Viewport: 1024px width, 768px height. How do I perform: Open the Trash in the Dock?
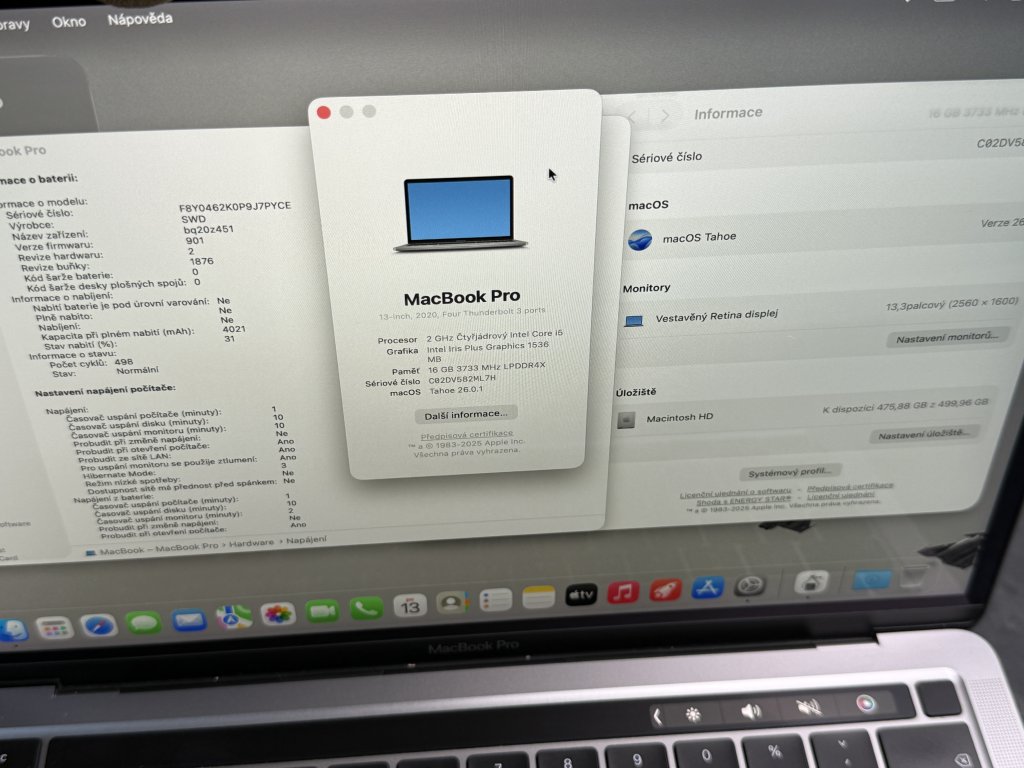pyautogui.click(x=914, y=575)
